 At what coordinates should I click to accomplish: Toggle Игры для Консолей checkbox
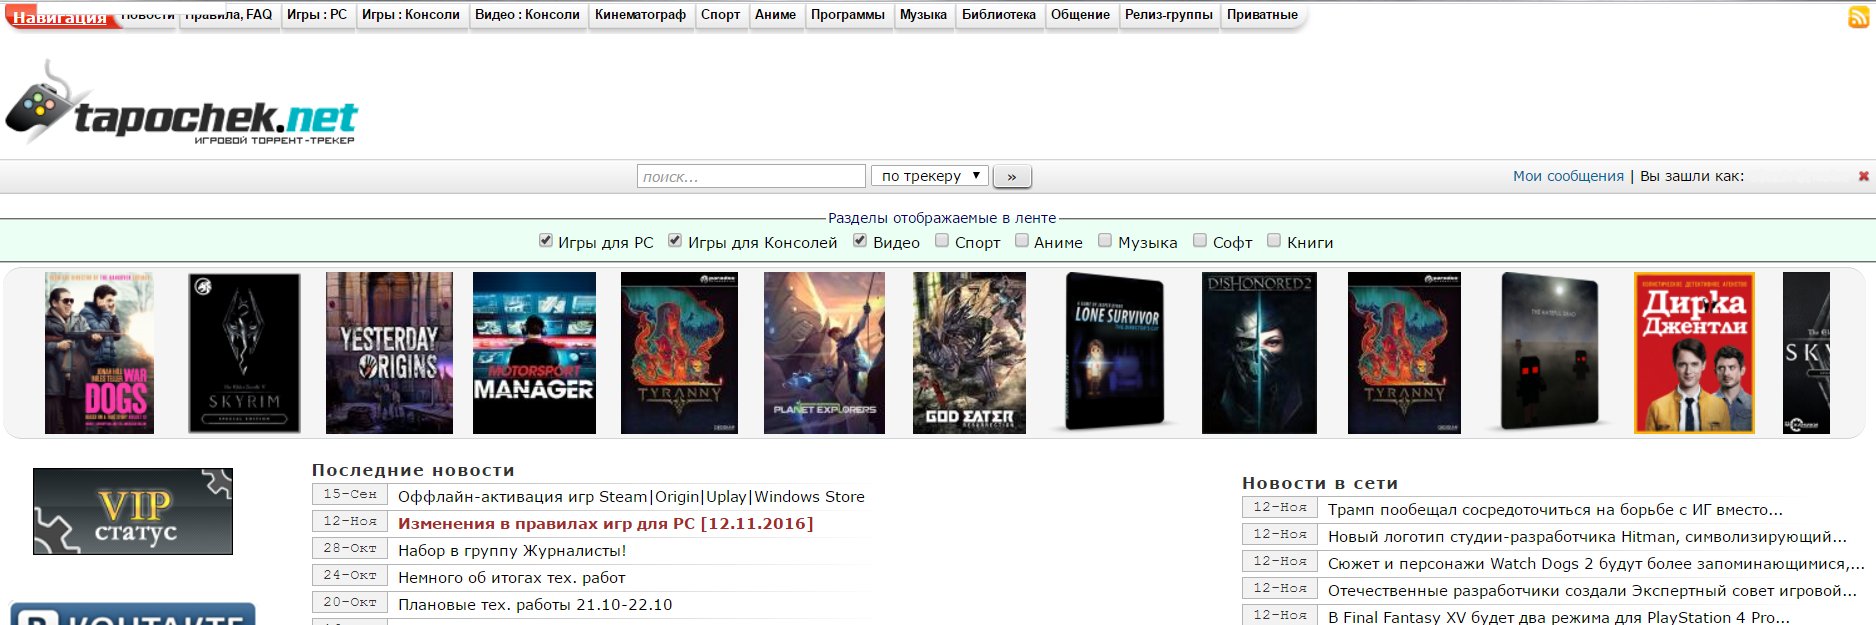(675, 240)
